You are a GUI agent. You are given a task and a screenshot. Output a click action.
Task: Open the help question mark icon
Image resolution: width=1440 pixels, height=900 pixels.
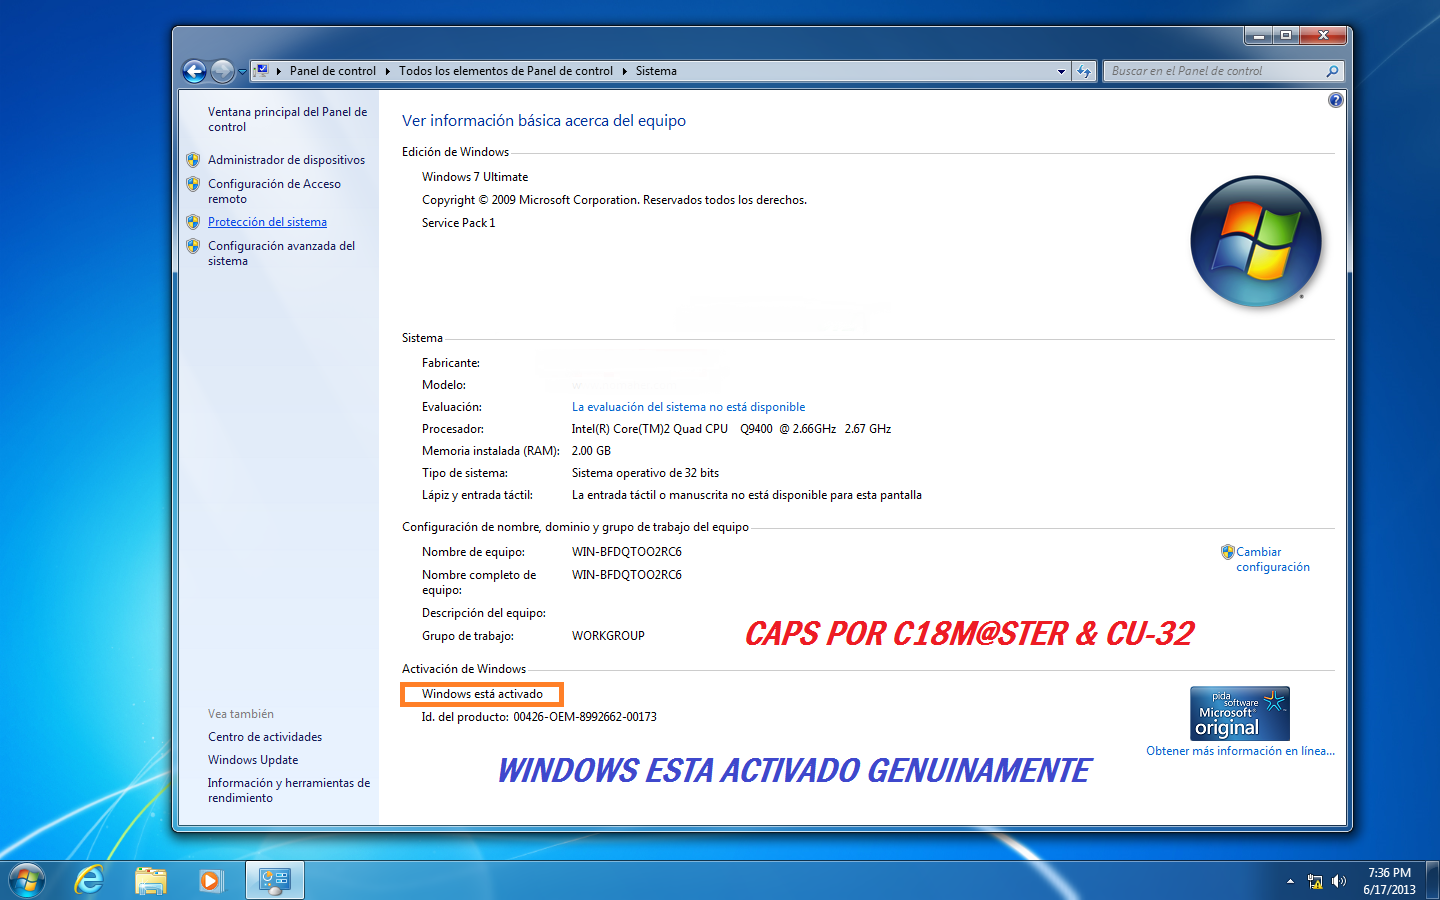[x=1335, y=100]
